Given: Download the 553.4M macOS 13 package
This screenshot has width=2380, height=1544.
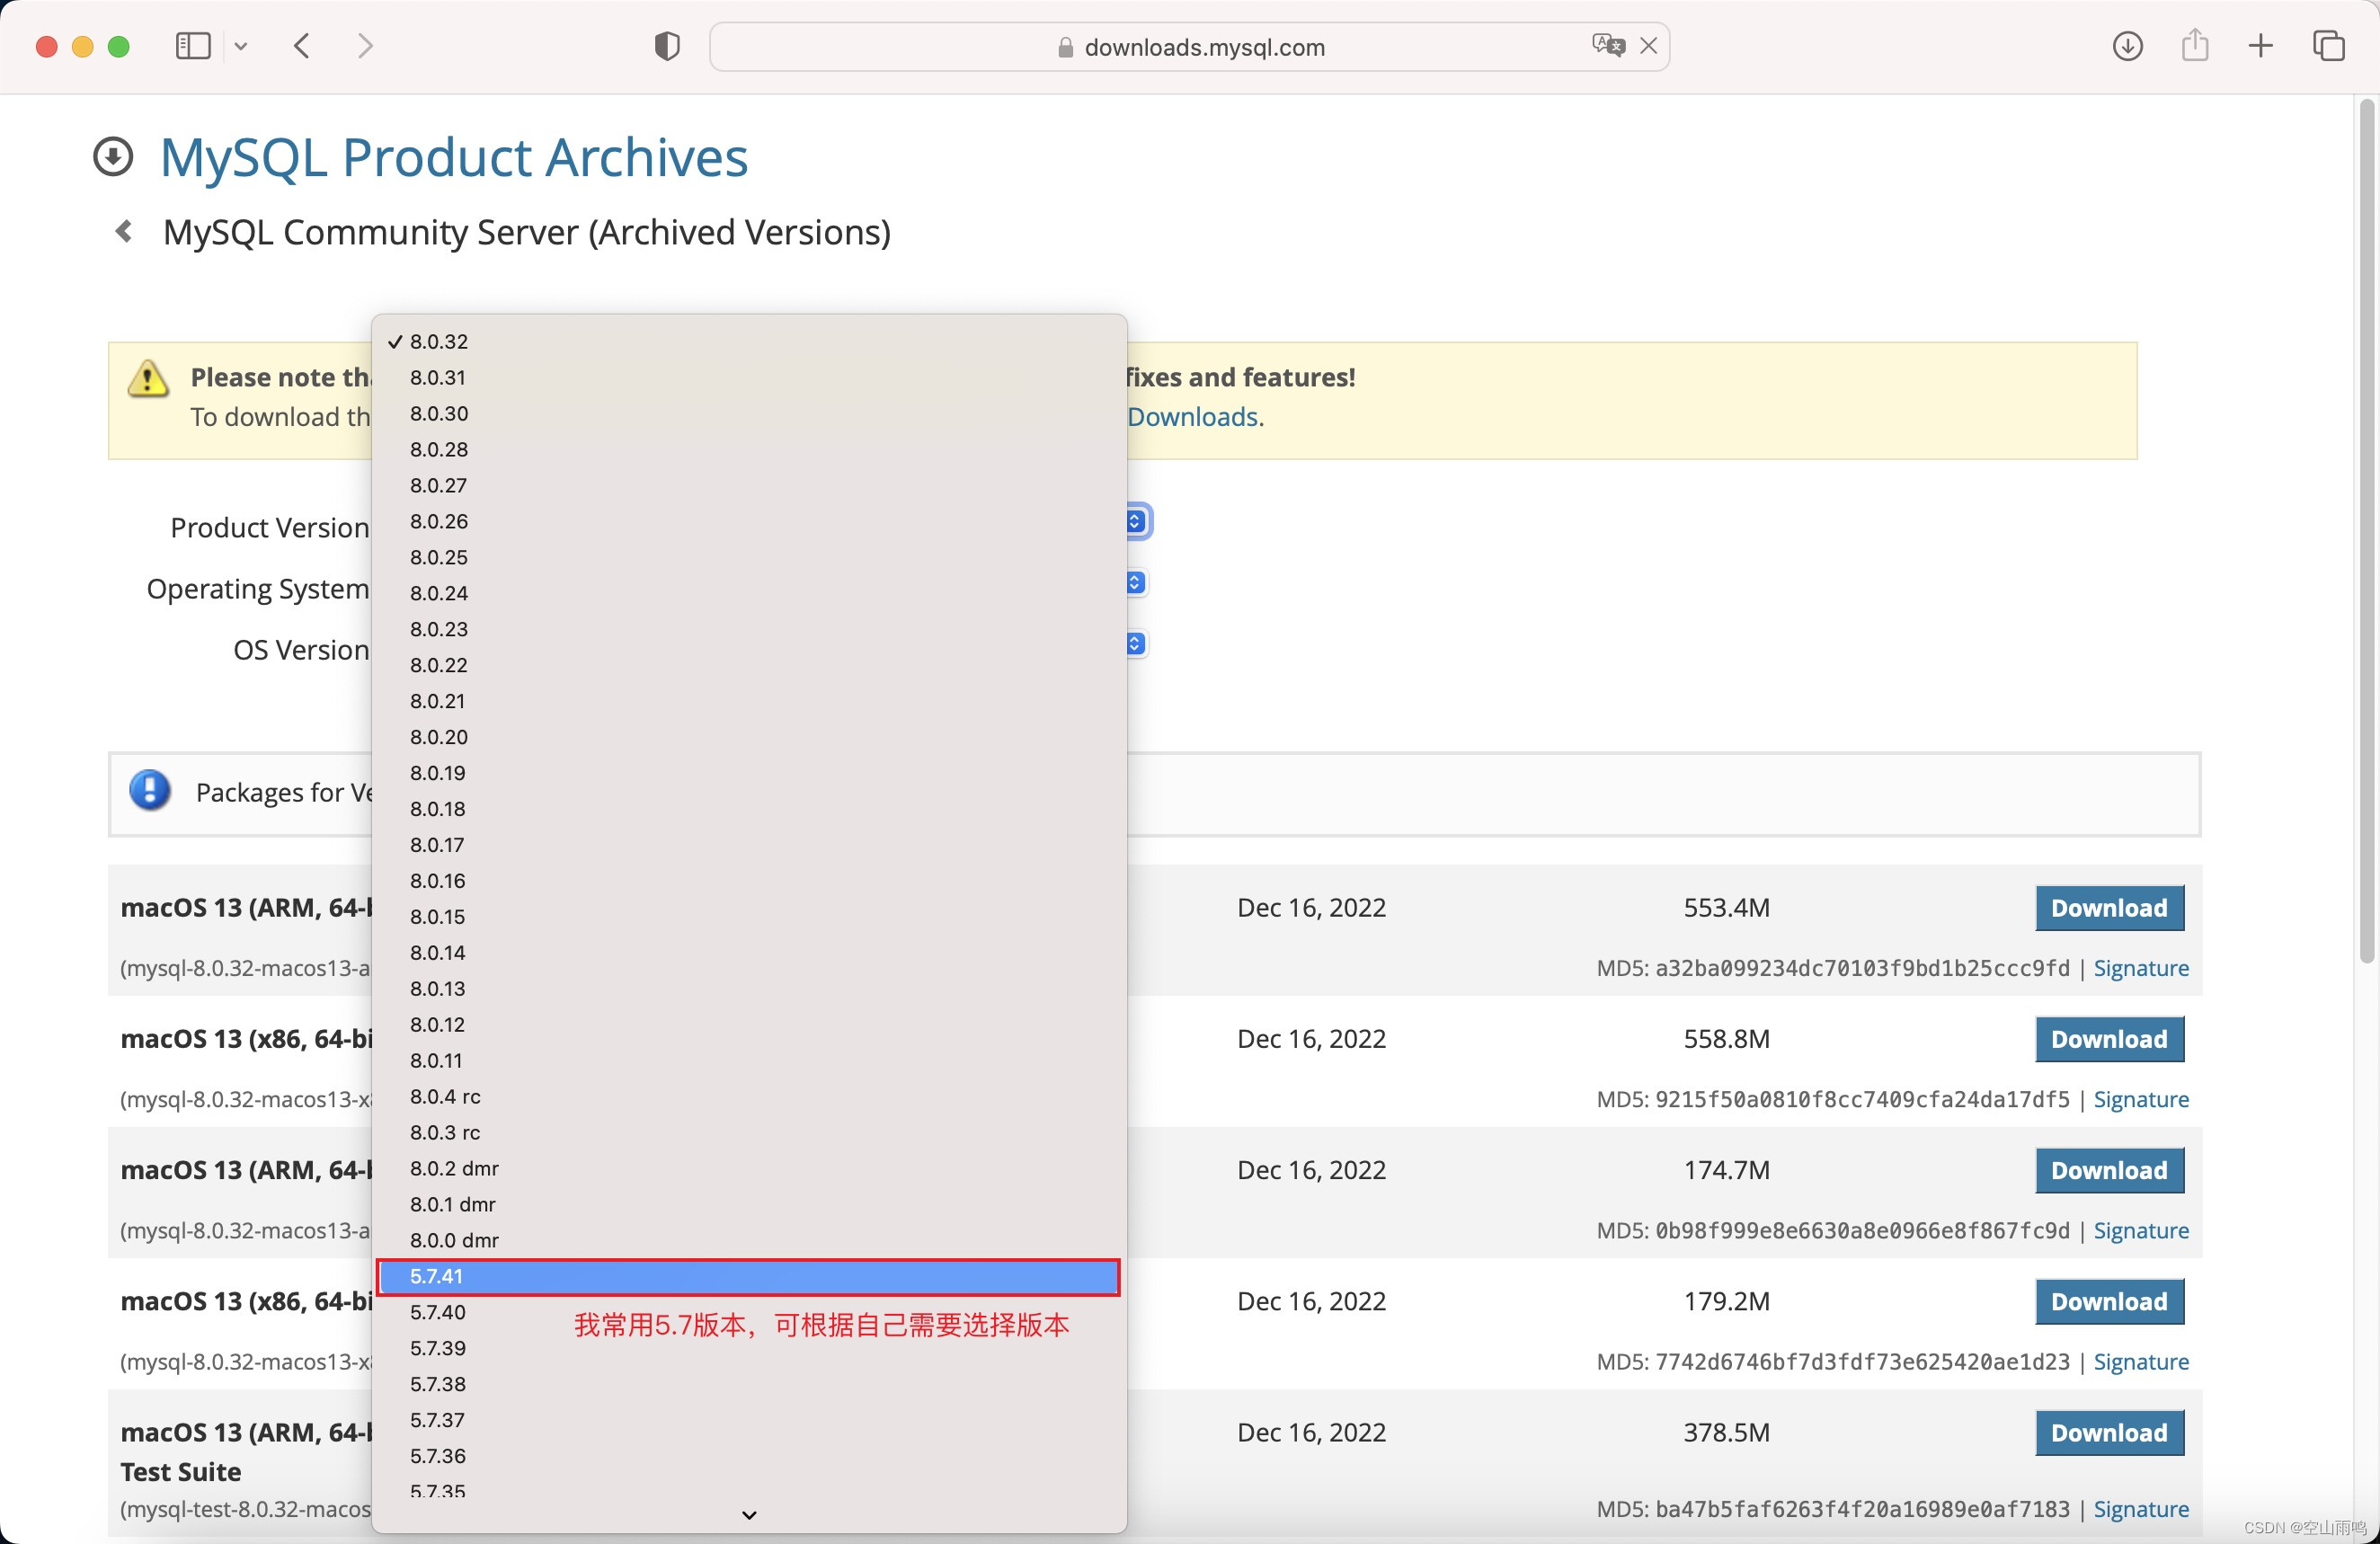Looking at the screenshot, I should (x=2109, y=909).
